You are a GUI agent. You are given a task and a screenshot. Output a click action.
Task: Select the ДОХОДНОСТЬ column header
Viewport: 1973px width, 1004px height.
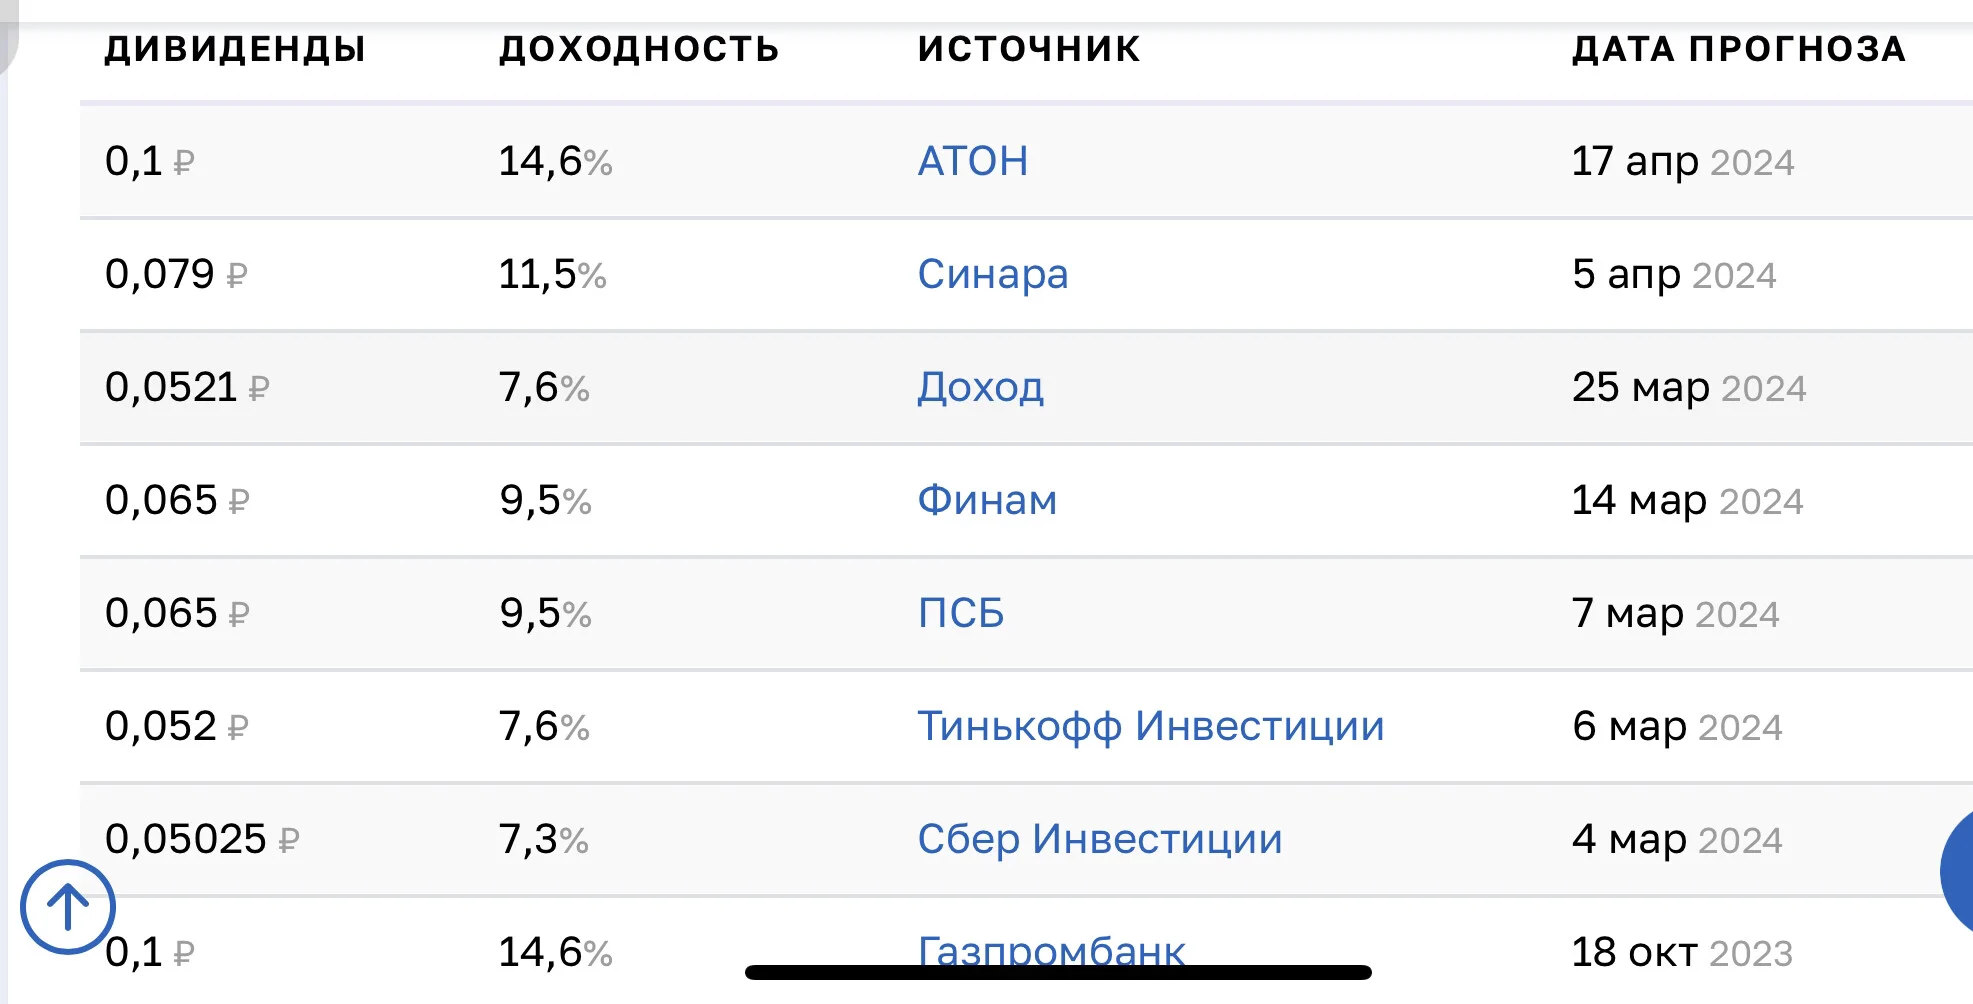639,49
